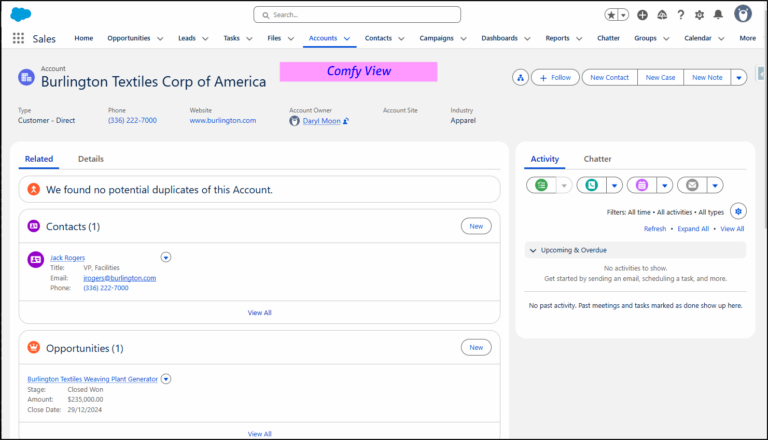
Task: Click the Daryl Moon owner avatar
Action: pos(294,121)
